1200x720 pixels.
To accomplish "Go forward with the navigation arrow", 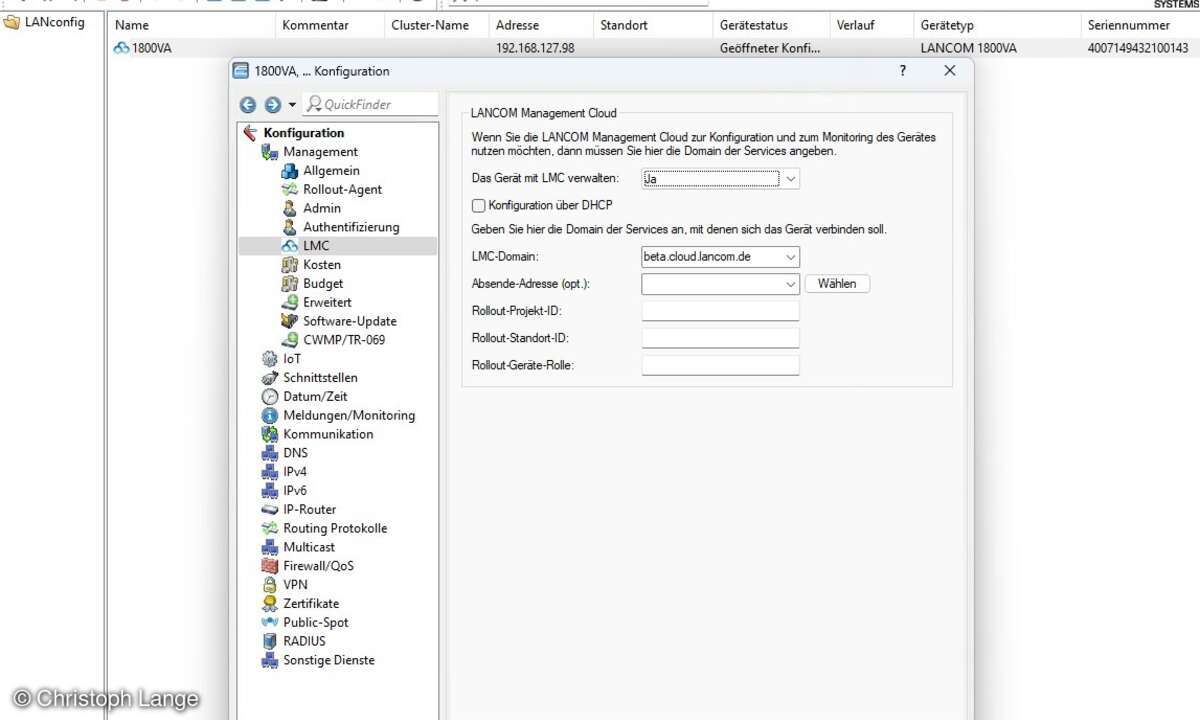I will coord(272,105).
